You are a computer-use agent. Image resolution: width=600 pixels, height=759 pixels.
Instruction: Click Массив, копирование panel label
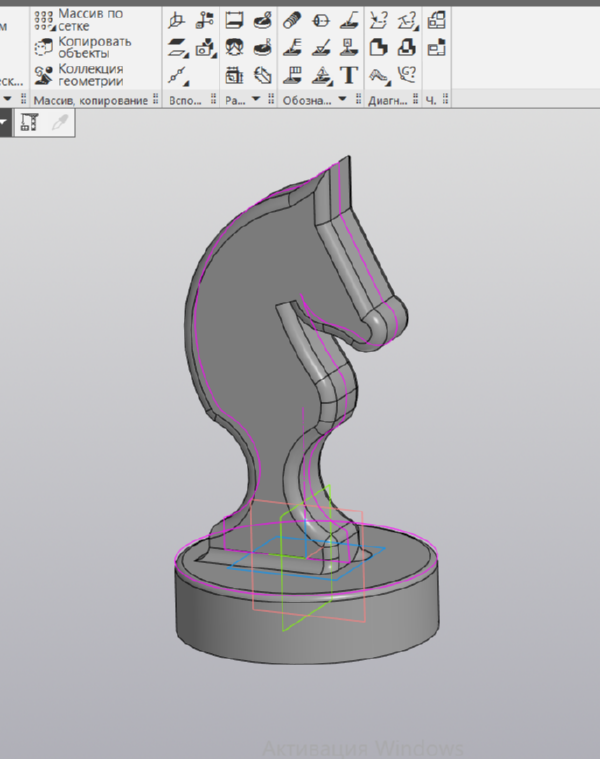(90, 100)
